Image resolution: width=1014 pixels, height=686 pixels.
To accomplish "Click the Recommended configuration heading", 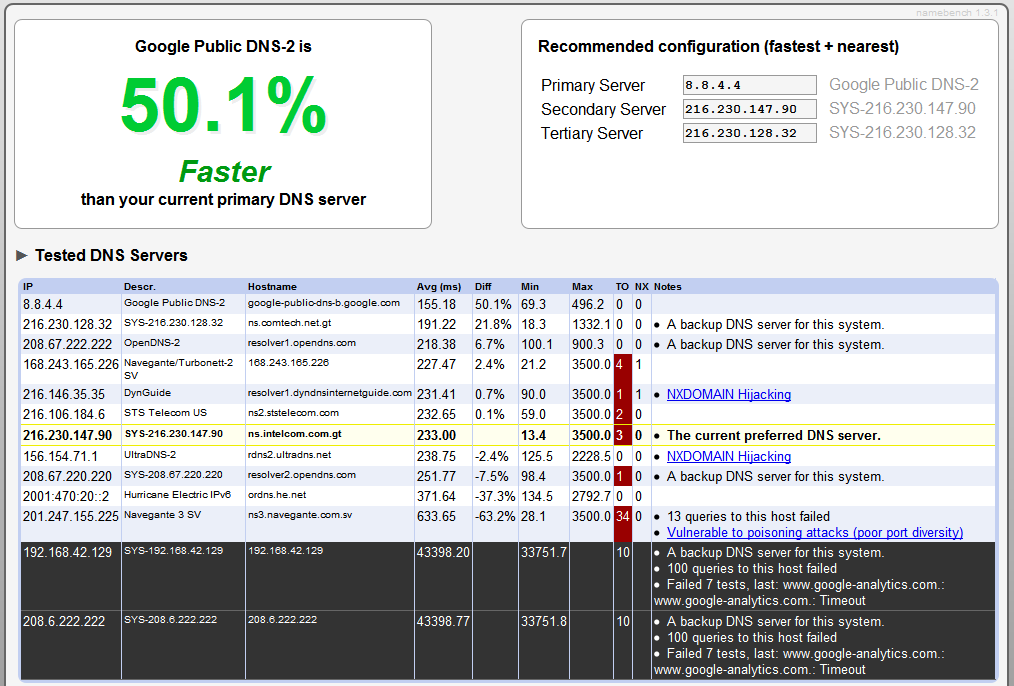I will [718, 47].
